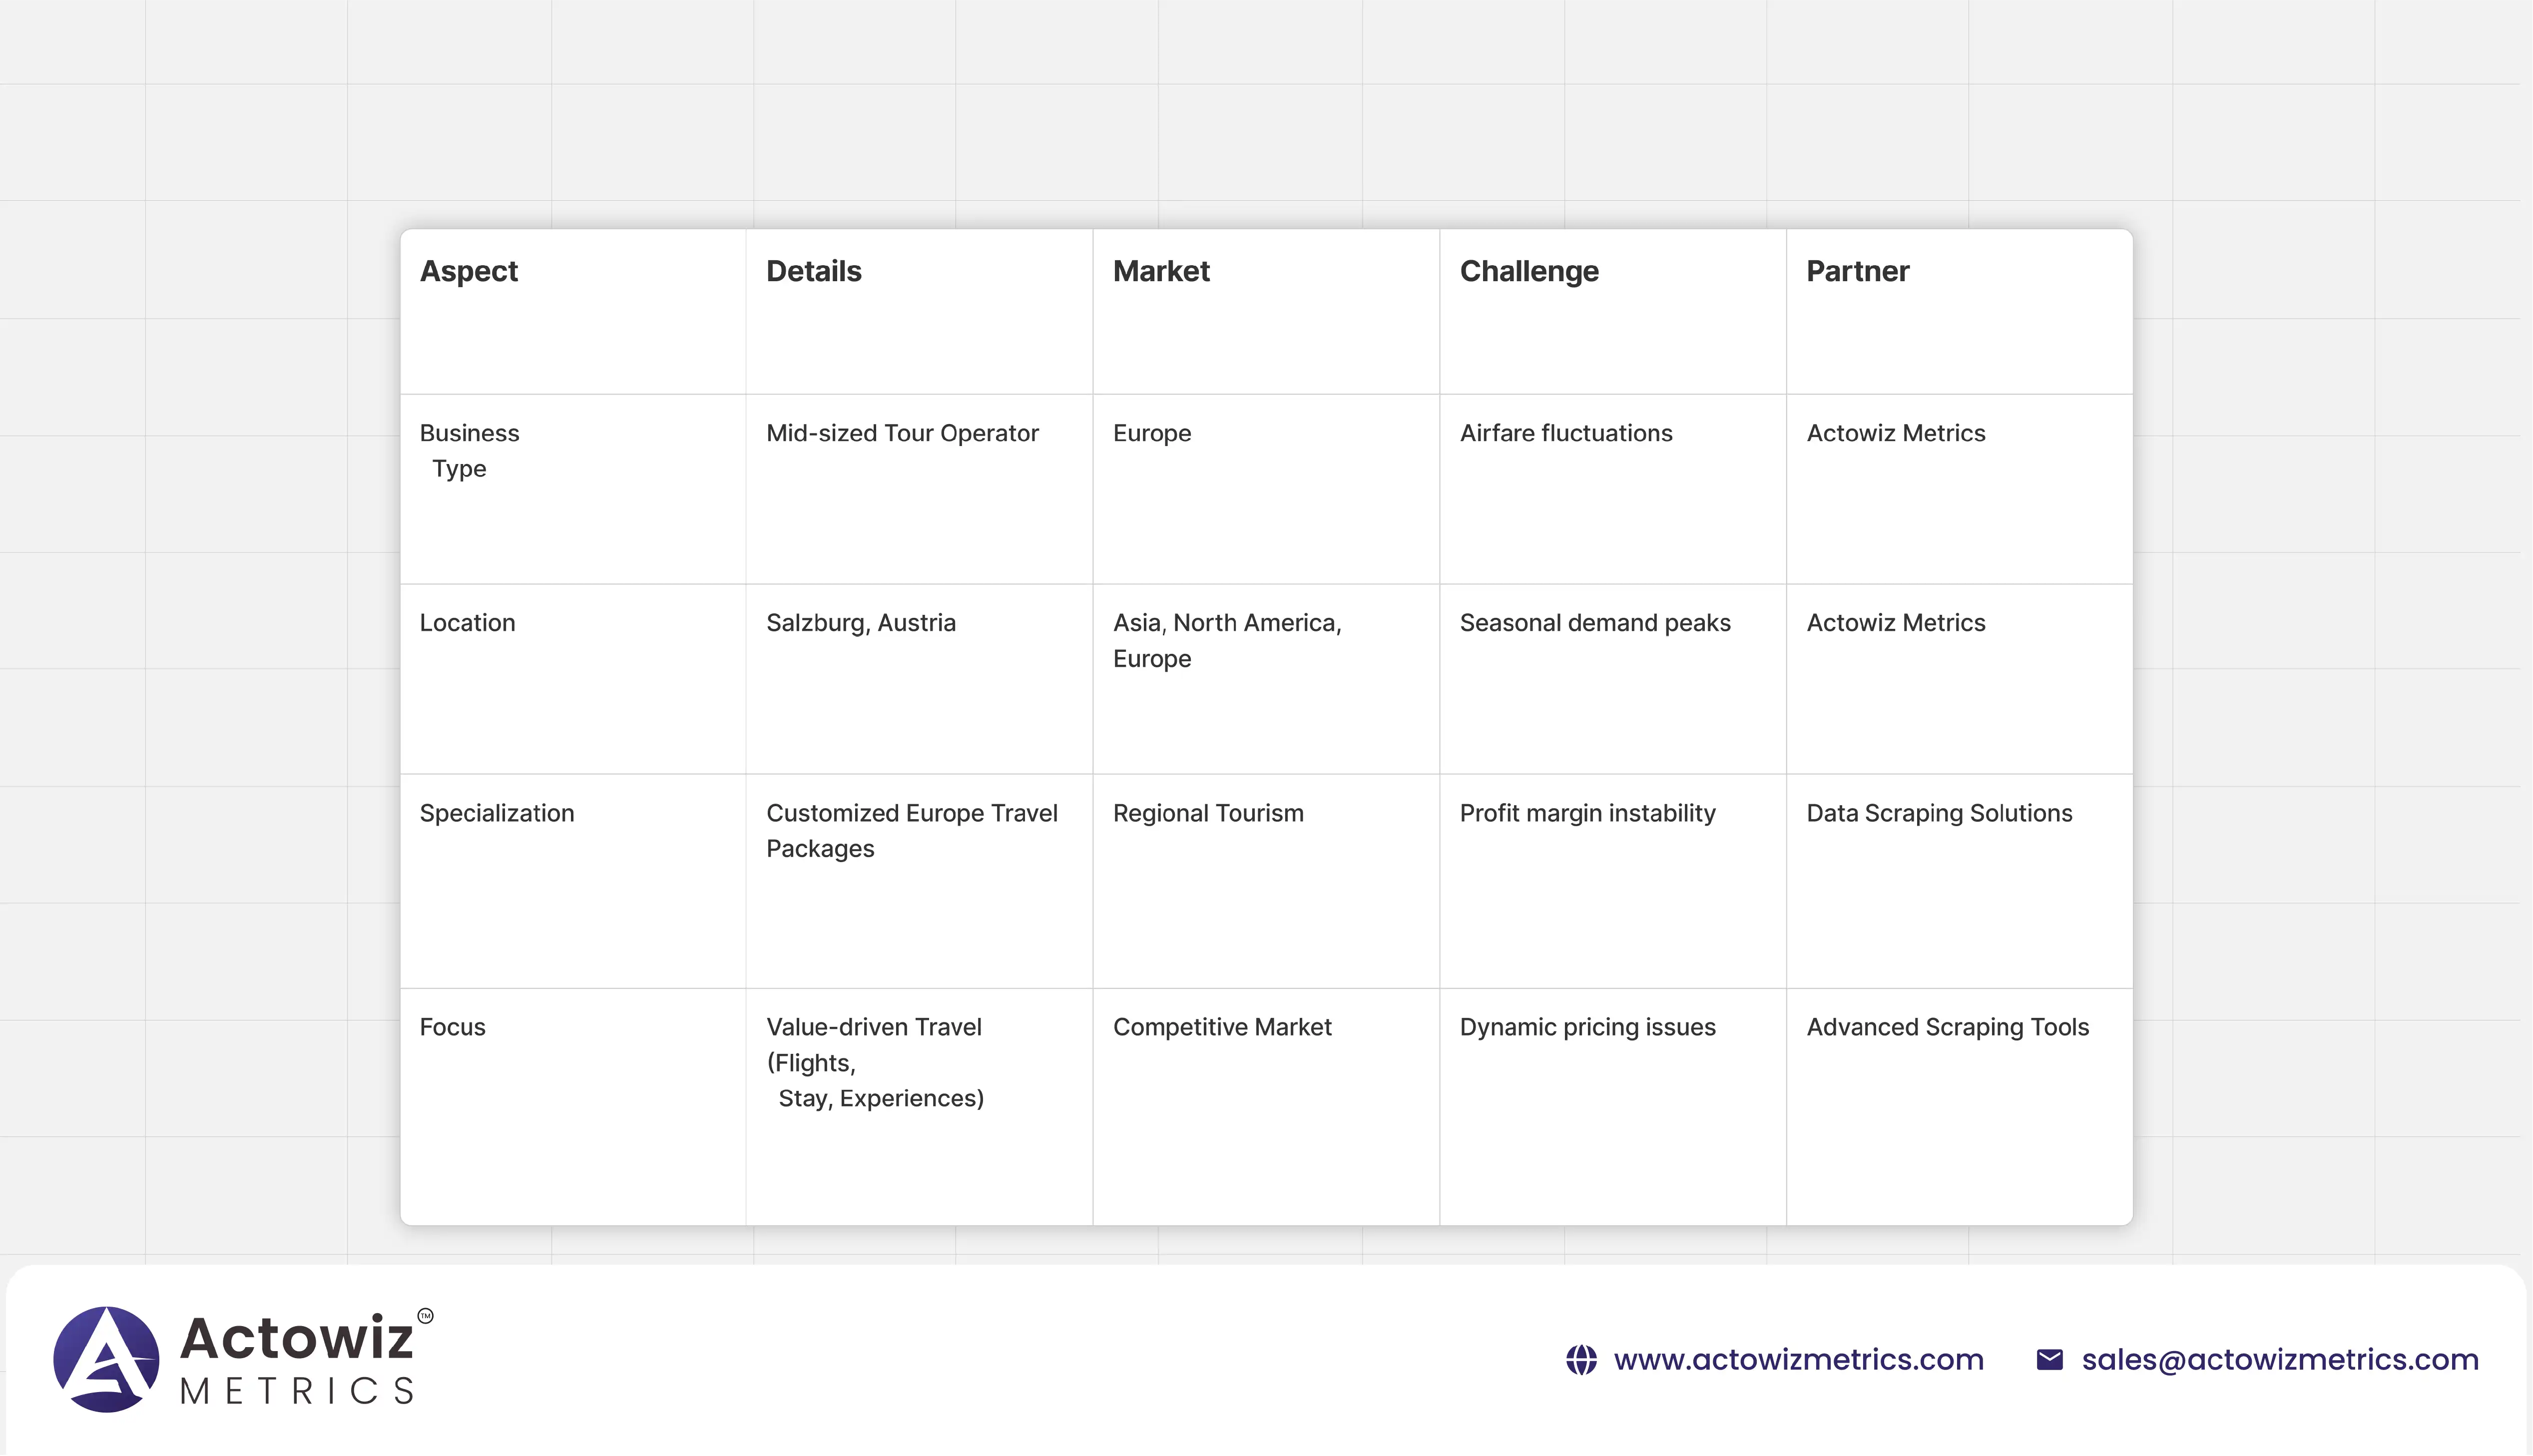Click the Actowiz Metrics logo emblem

pyautogui.click(x=106, y=1359)
